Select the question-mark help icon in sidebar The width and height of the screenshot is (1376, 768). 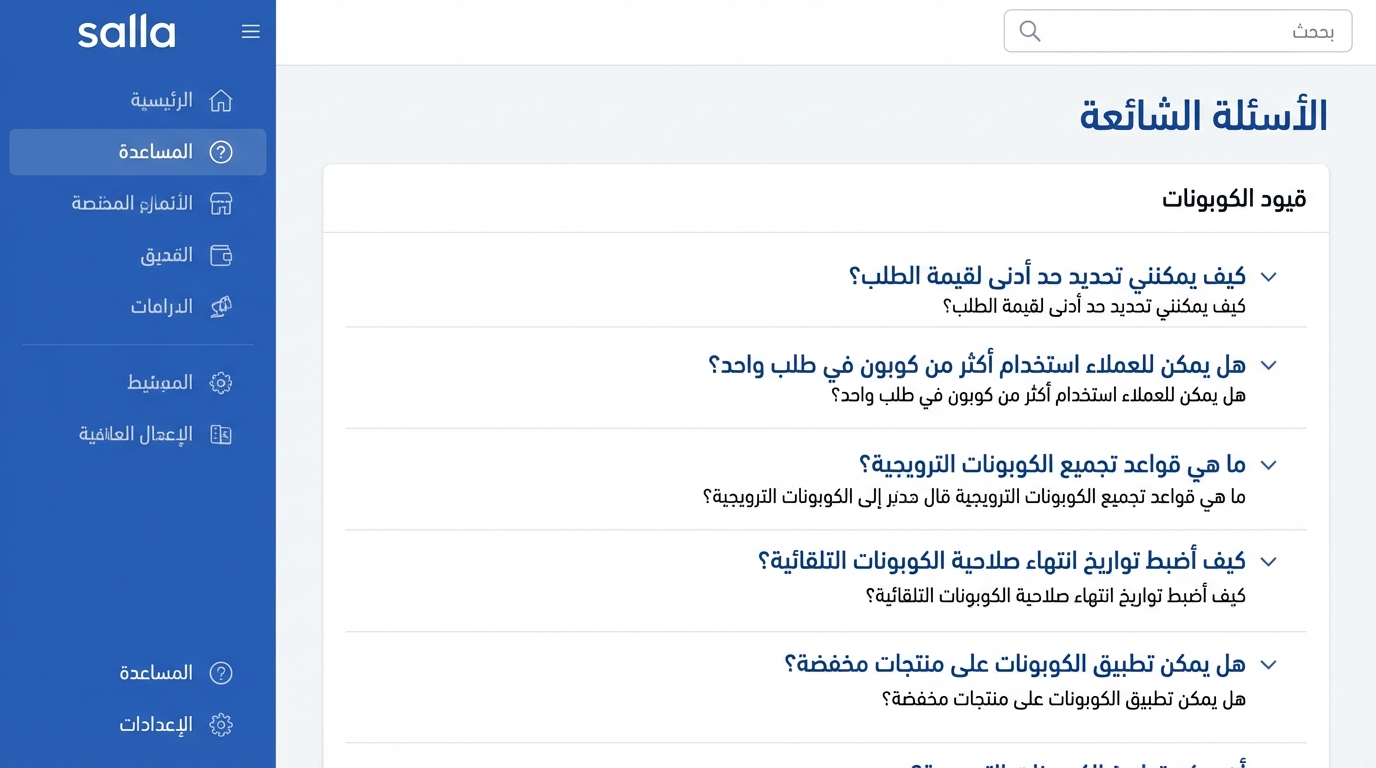pos(221,152)
